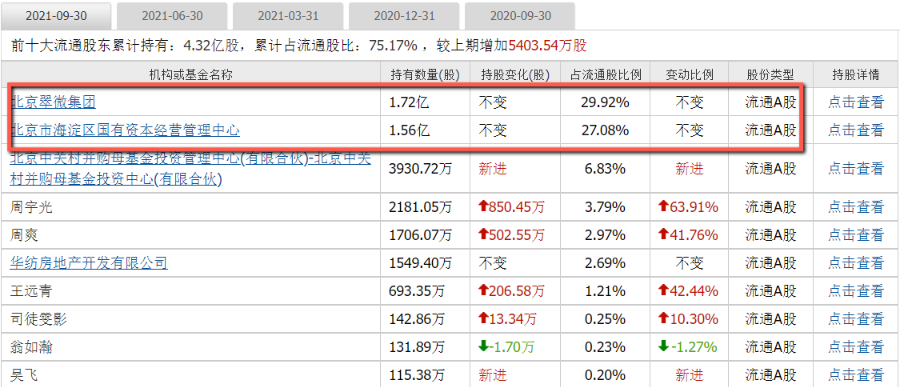Open 北京中关村并购母基金投资管理中心 link

click(190, 169)
